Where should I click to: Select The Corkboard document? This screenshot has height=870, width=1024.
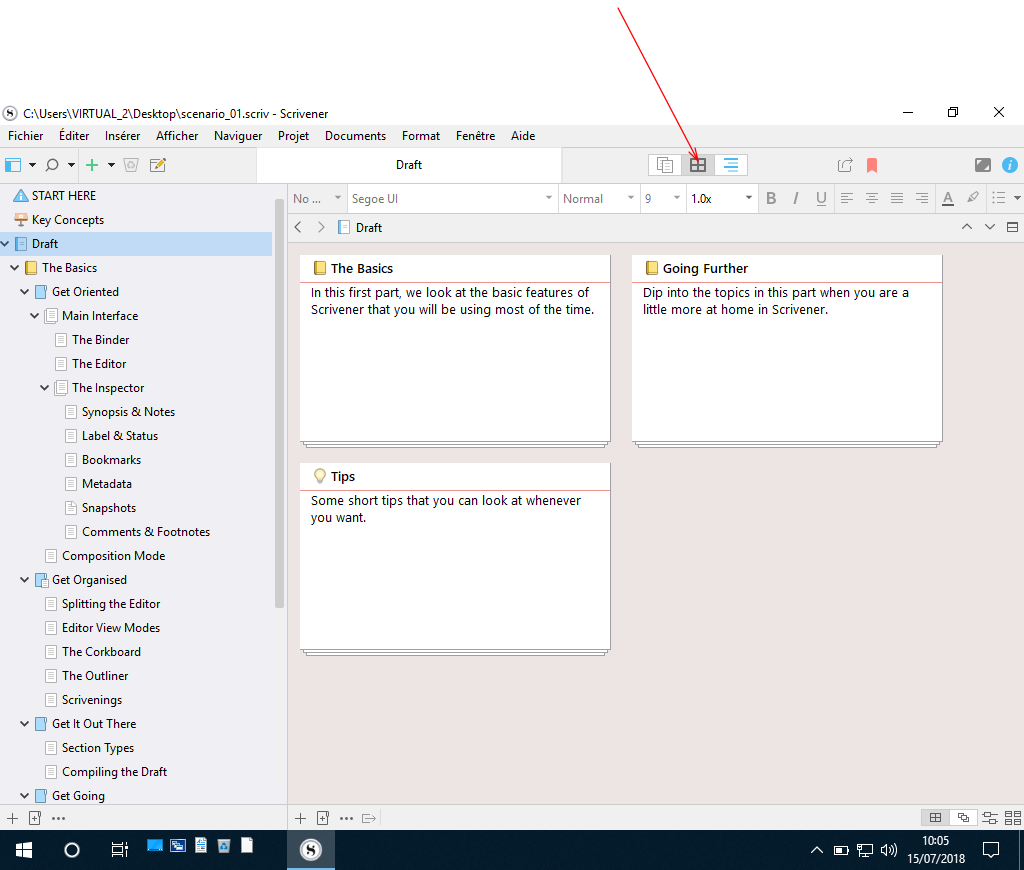[x=101, y=652]
